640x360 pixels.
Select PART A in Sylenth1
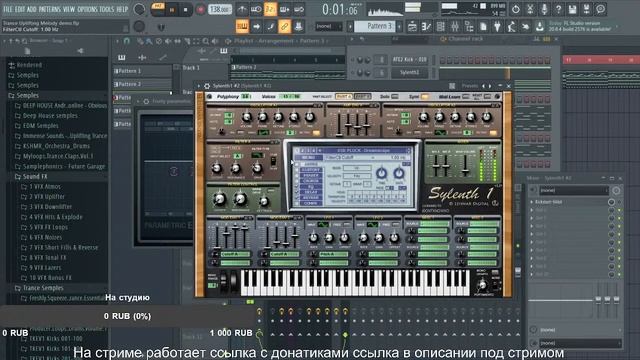coord(344,96)
